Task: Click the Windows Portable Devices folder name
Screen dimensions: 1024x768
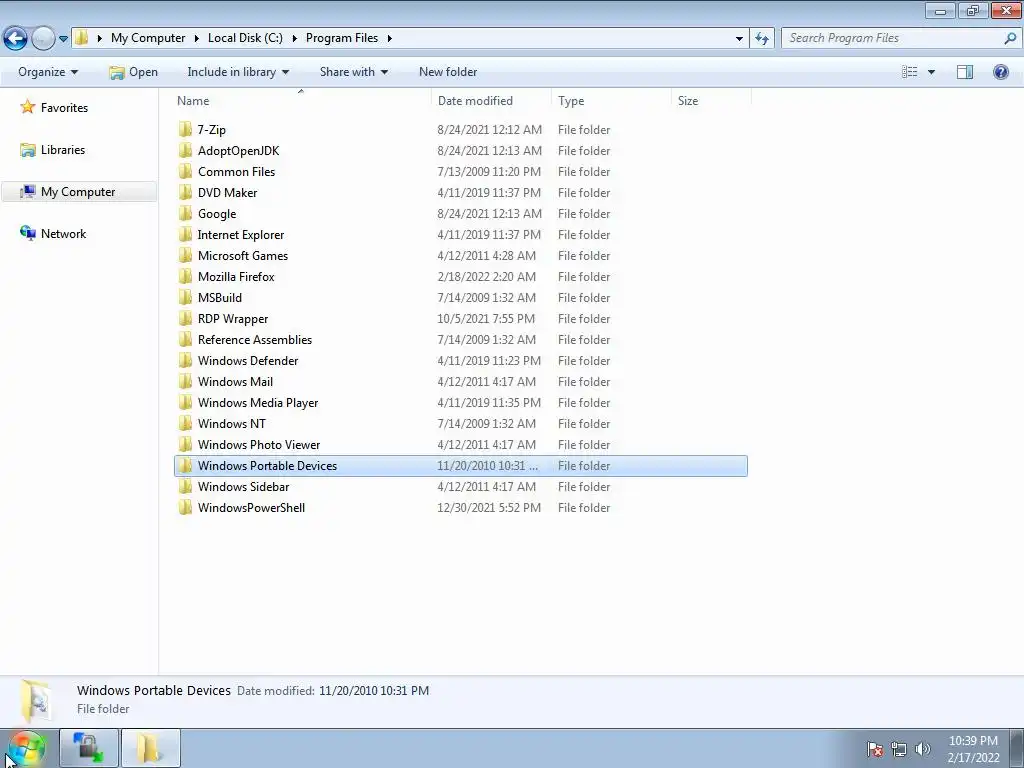Action: (267, 466)
